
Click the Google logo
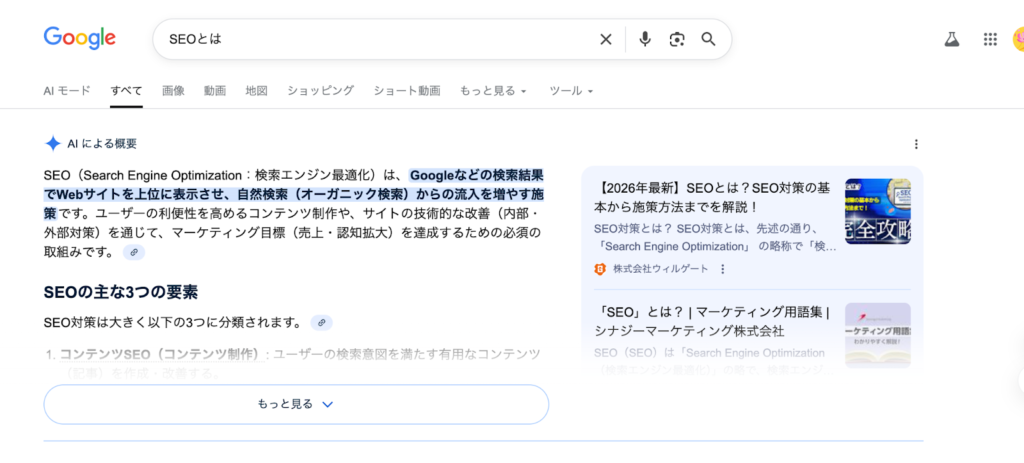[x=79, y=38]
